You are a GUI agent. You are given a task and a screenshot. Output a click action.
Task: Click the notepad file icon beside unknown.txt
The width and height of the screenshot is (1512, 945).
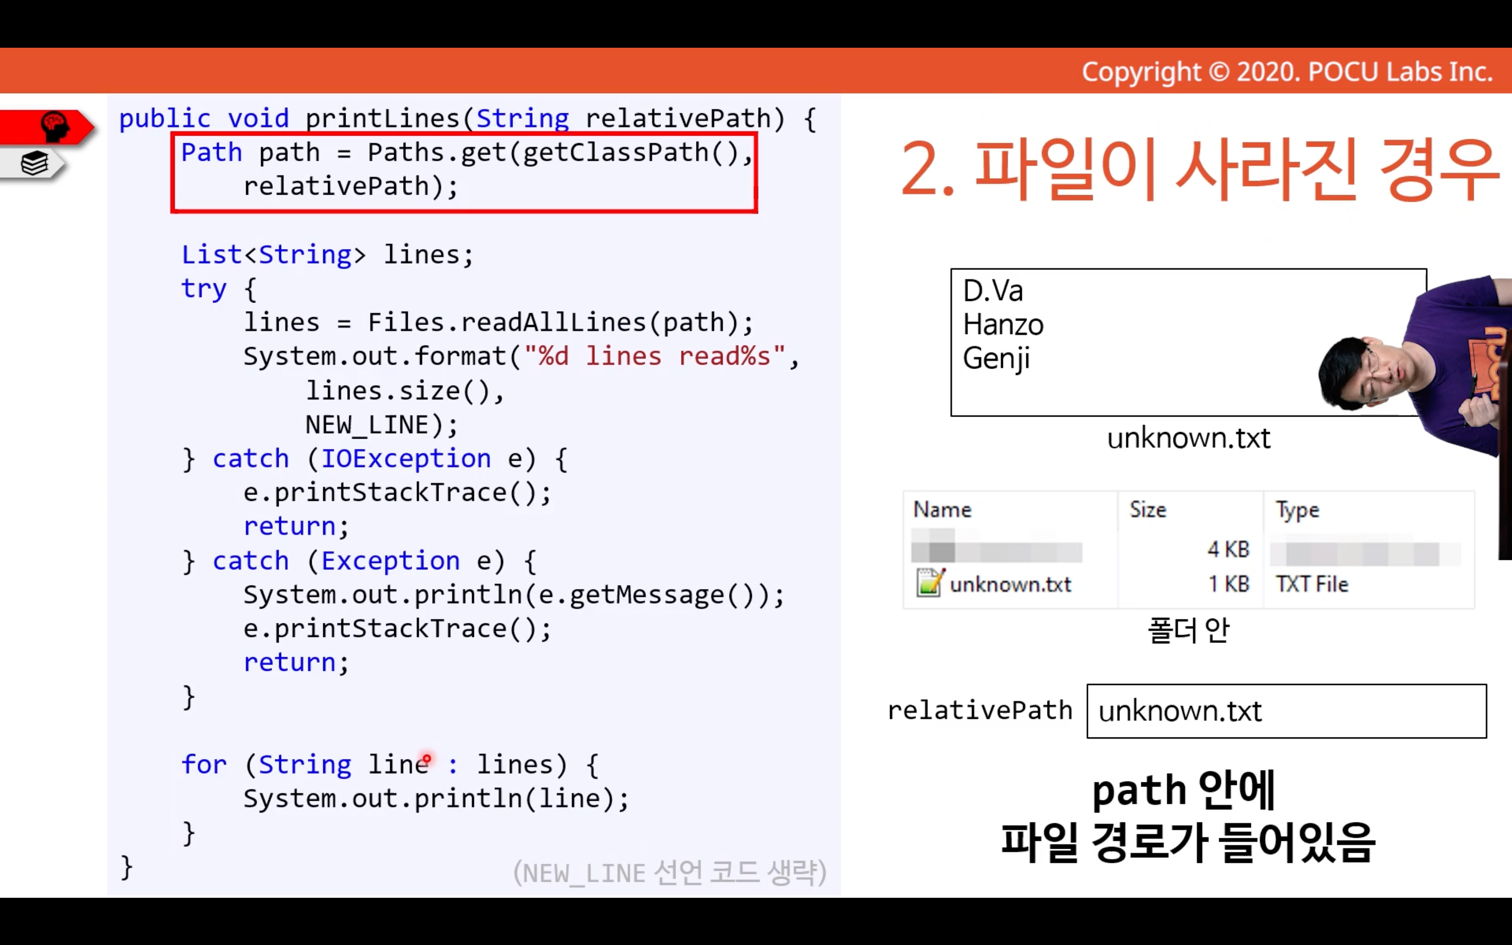click(x=929, y=583)
